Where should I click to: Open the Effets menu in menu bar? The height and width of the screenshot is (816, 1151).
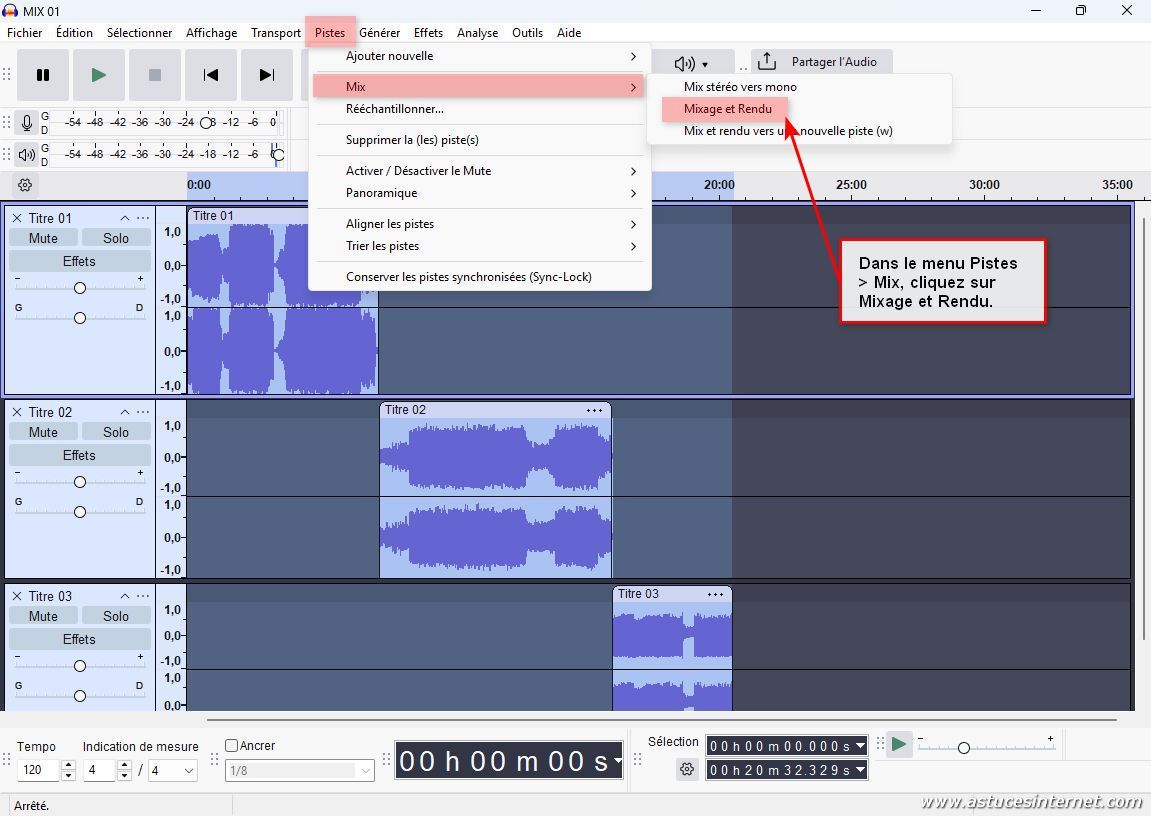tap(428, 32)
